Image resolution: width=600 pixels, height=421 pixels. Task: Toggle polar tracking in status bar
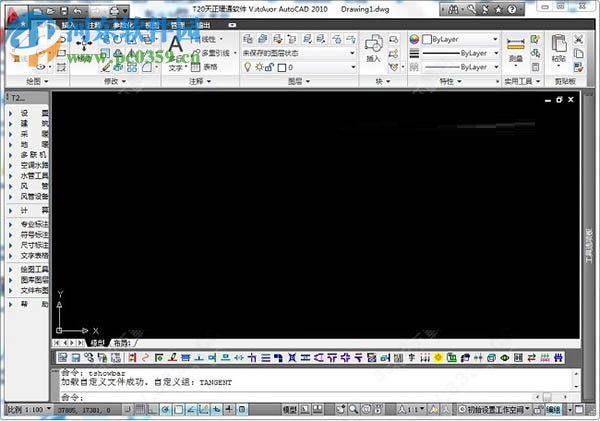166,410
